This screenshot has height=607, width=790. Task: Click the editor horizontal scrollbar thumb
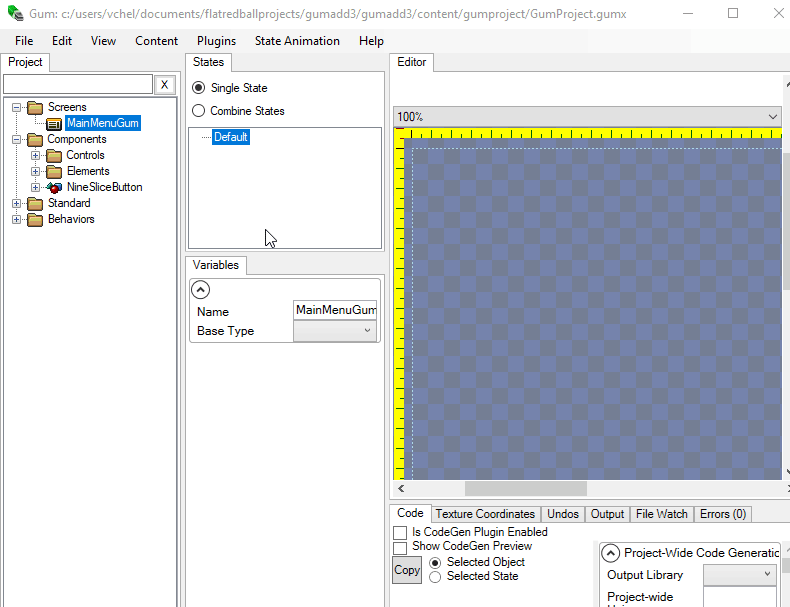pyautogui.click(x=525, y=488)
